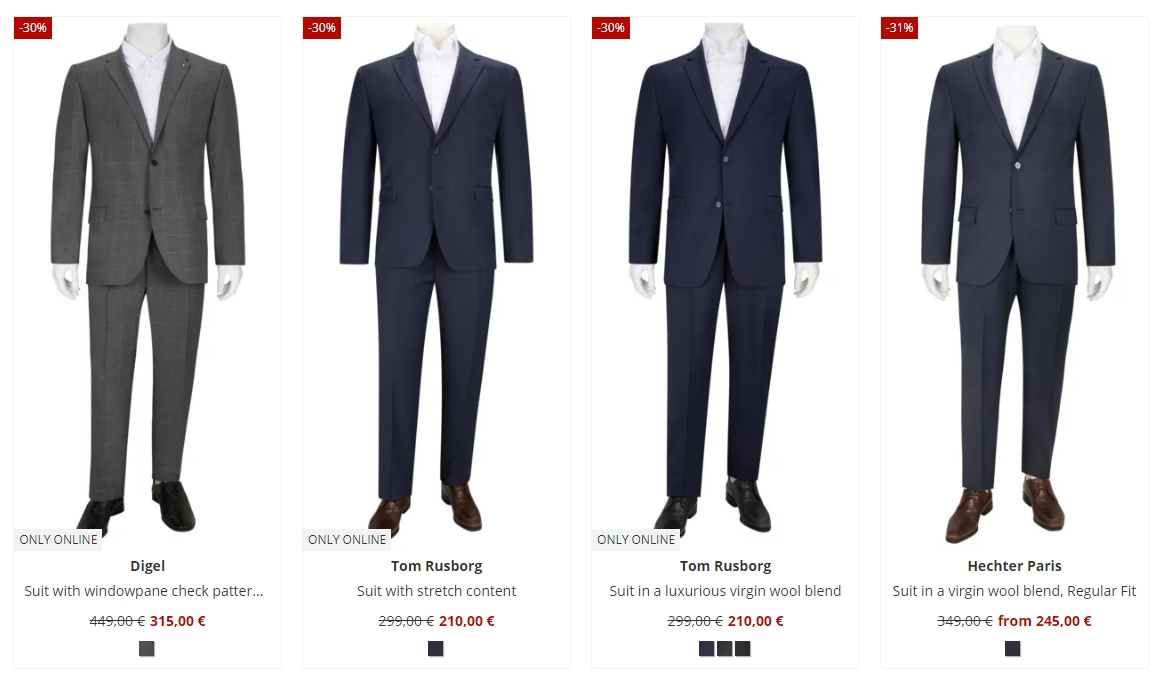
Task: Click the Hechter Paris brand name
Action: [x=1014, y=566]
